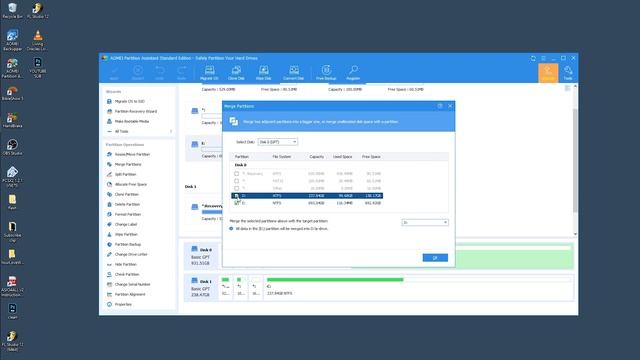640x360 pixels.
Task: Open the Register toolbar item
Action: pos(353,73)
